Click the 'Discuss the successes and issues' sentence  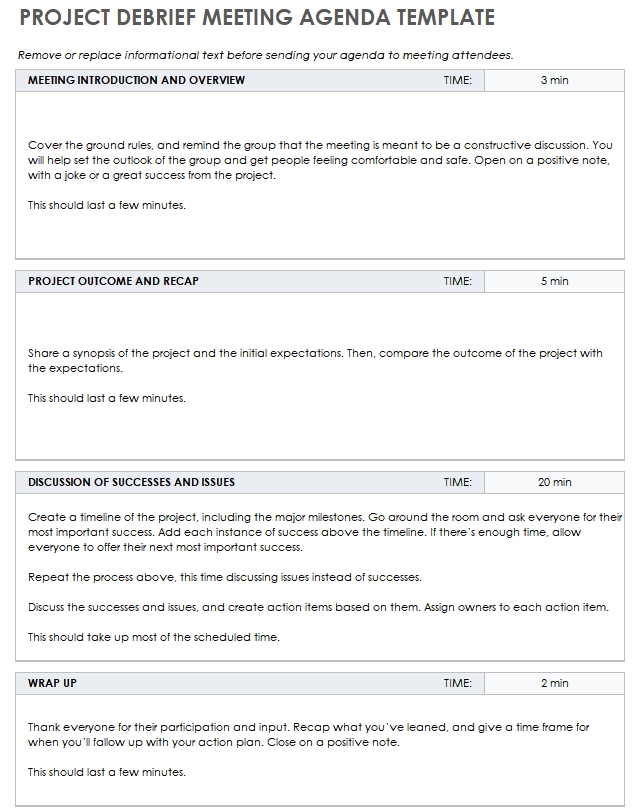click(x=327, y=607)
